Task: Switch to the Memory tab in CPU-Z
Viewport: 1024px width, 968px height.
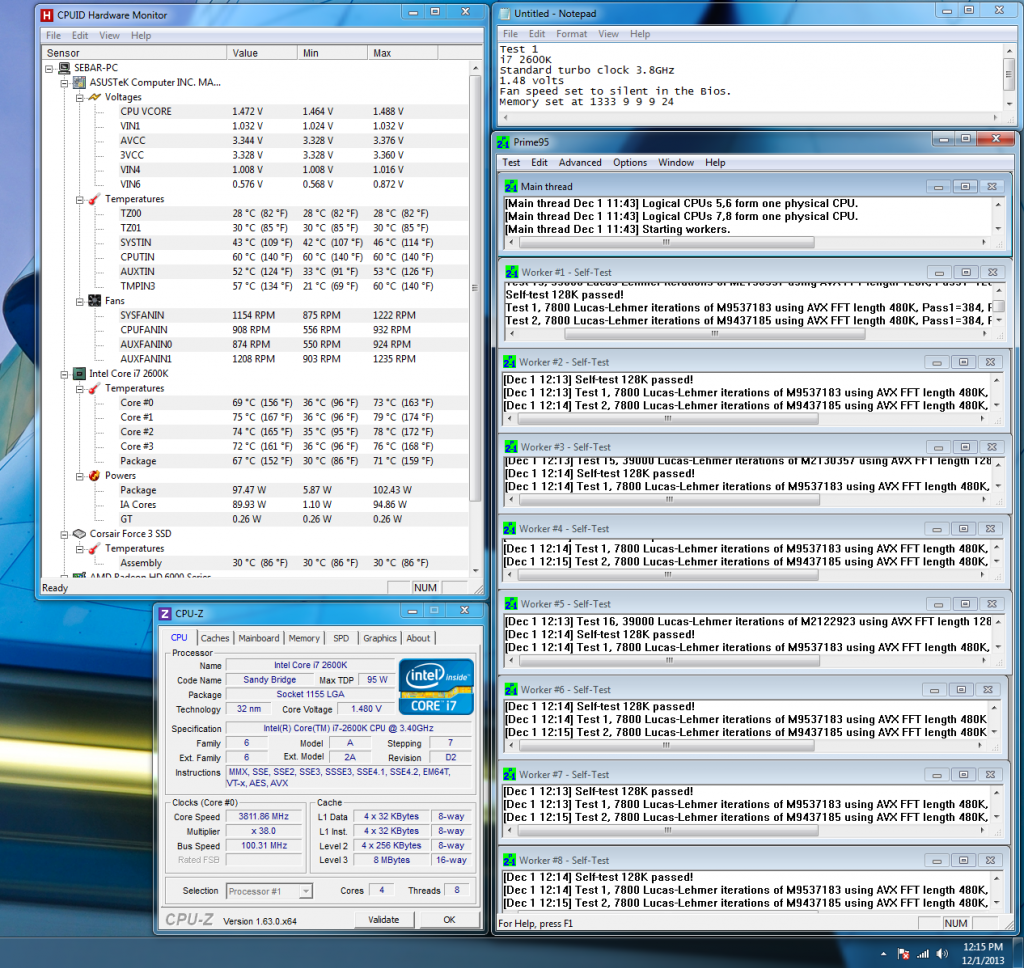Action: 304,638
